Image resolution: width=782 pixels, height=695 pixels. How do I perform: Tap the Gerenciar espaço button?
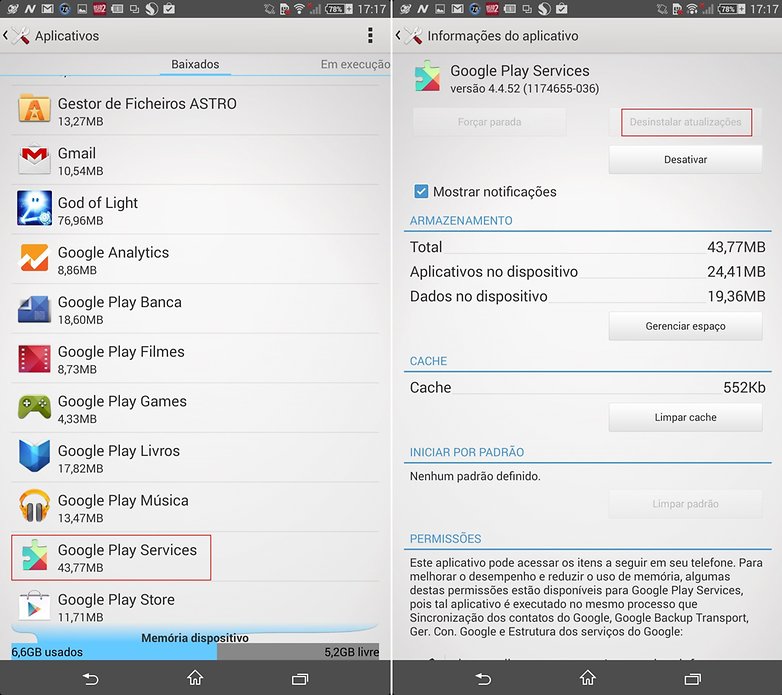pyautogui.click(x=685, y=326)
